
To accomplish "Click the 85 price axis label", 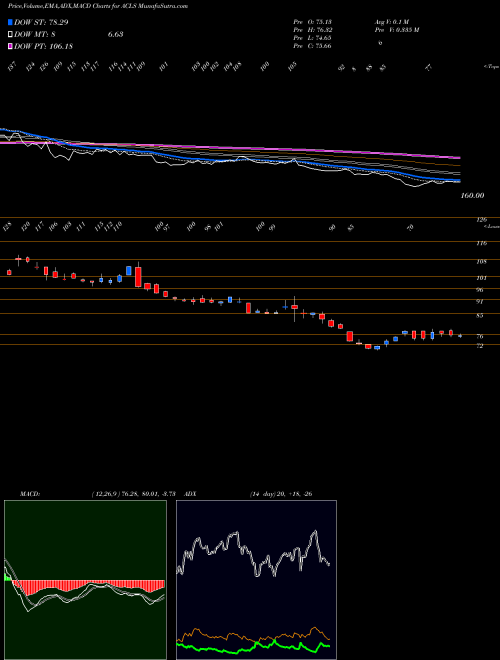I will [x=480, y=315].
